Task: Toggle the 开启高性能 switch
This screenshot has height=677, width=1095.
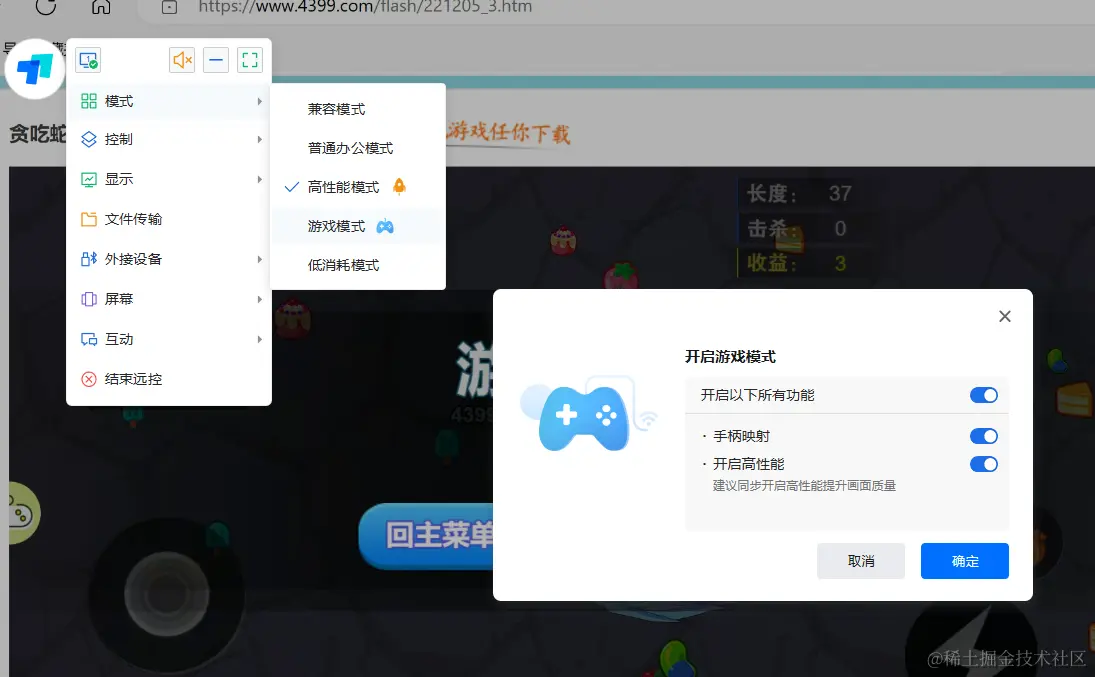Action: [x=983, y=465]
